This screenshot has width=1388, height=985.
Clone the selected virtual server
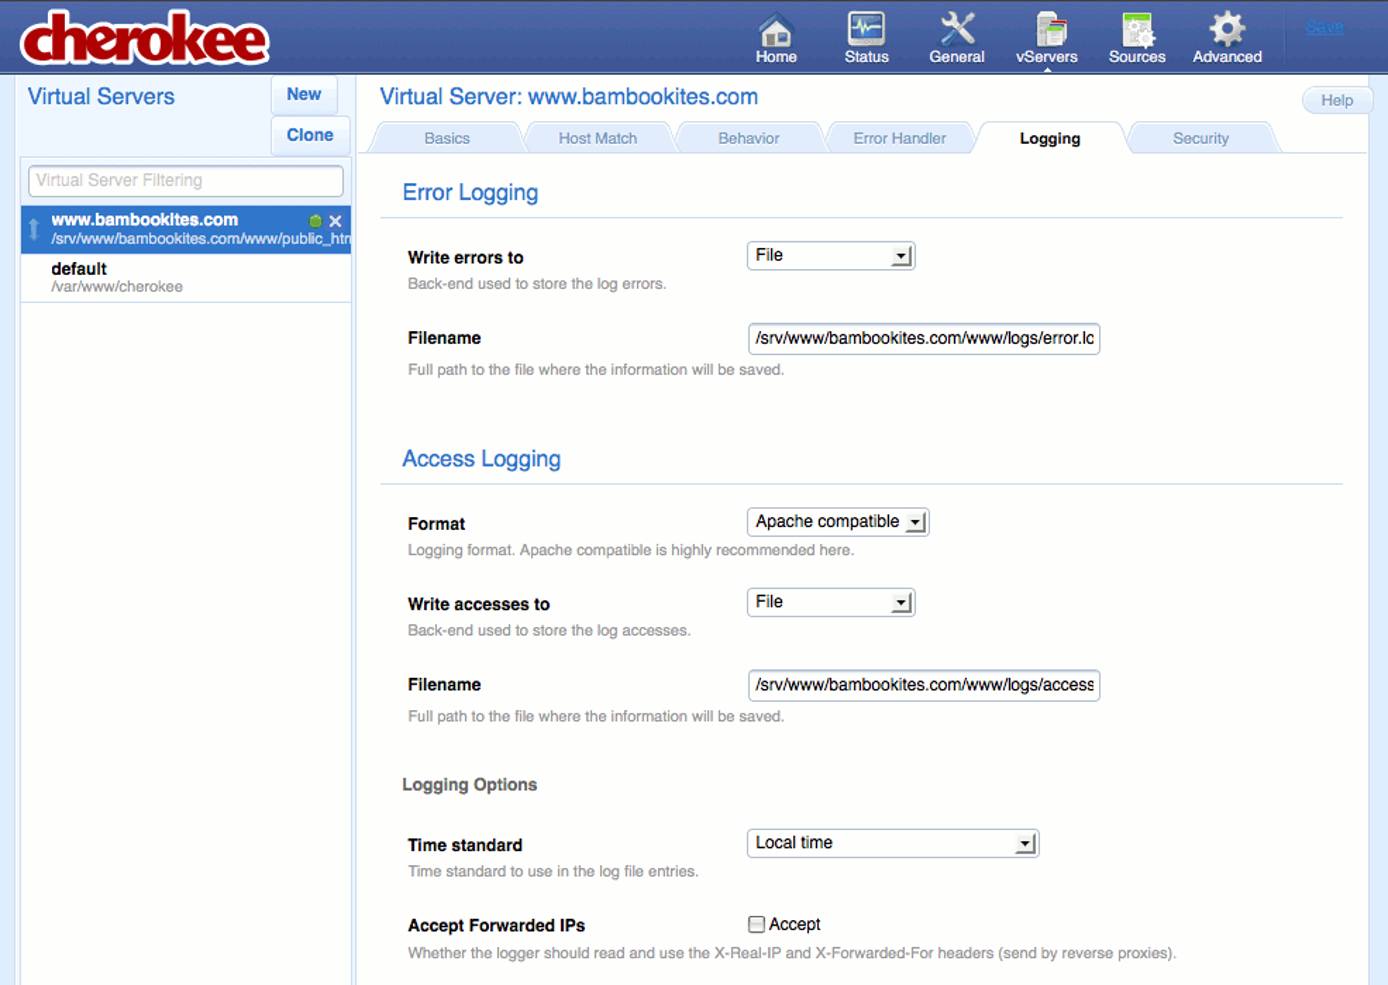point(309,135)
